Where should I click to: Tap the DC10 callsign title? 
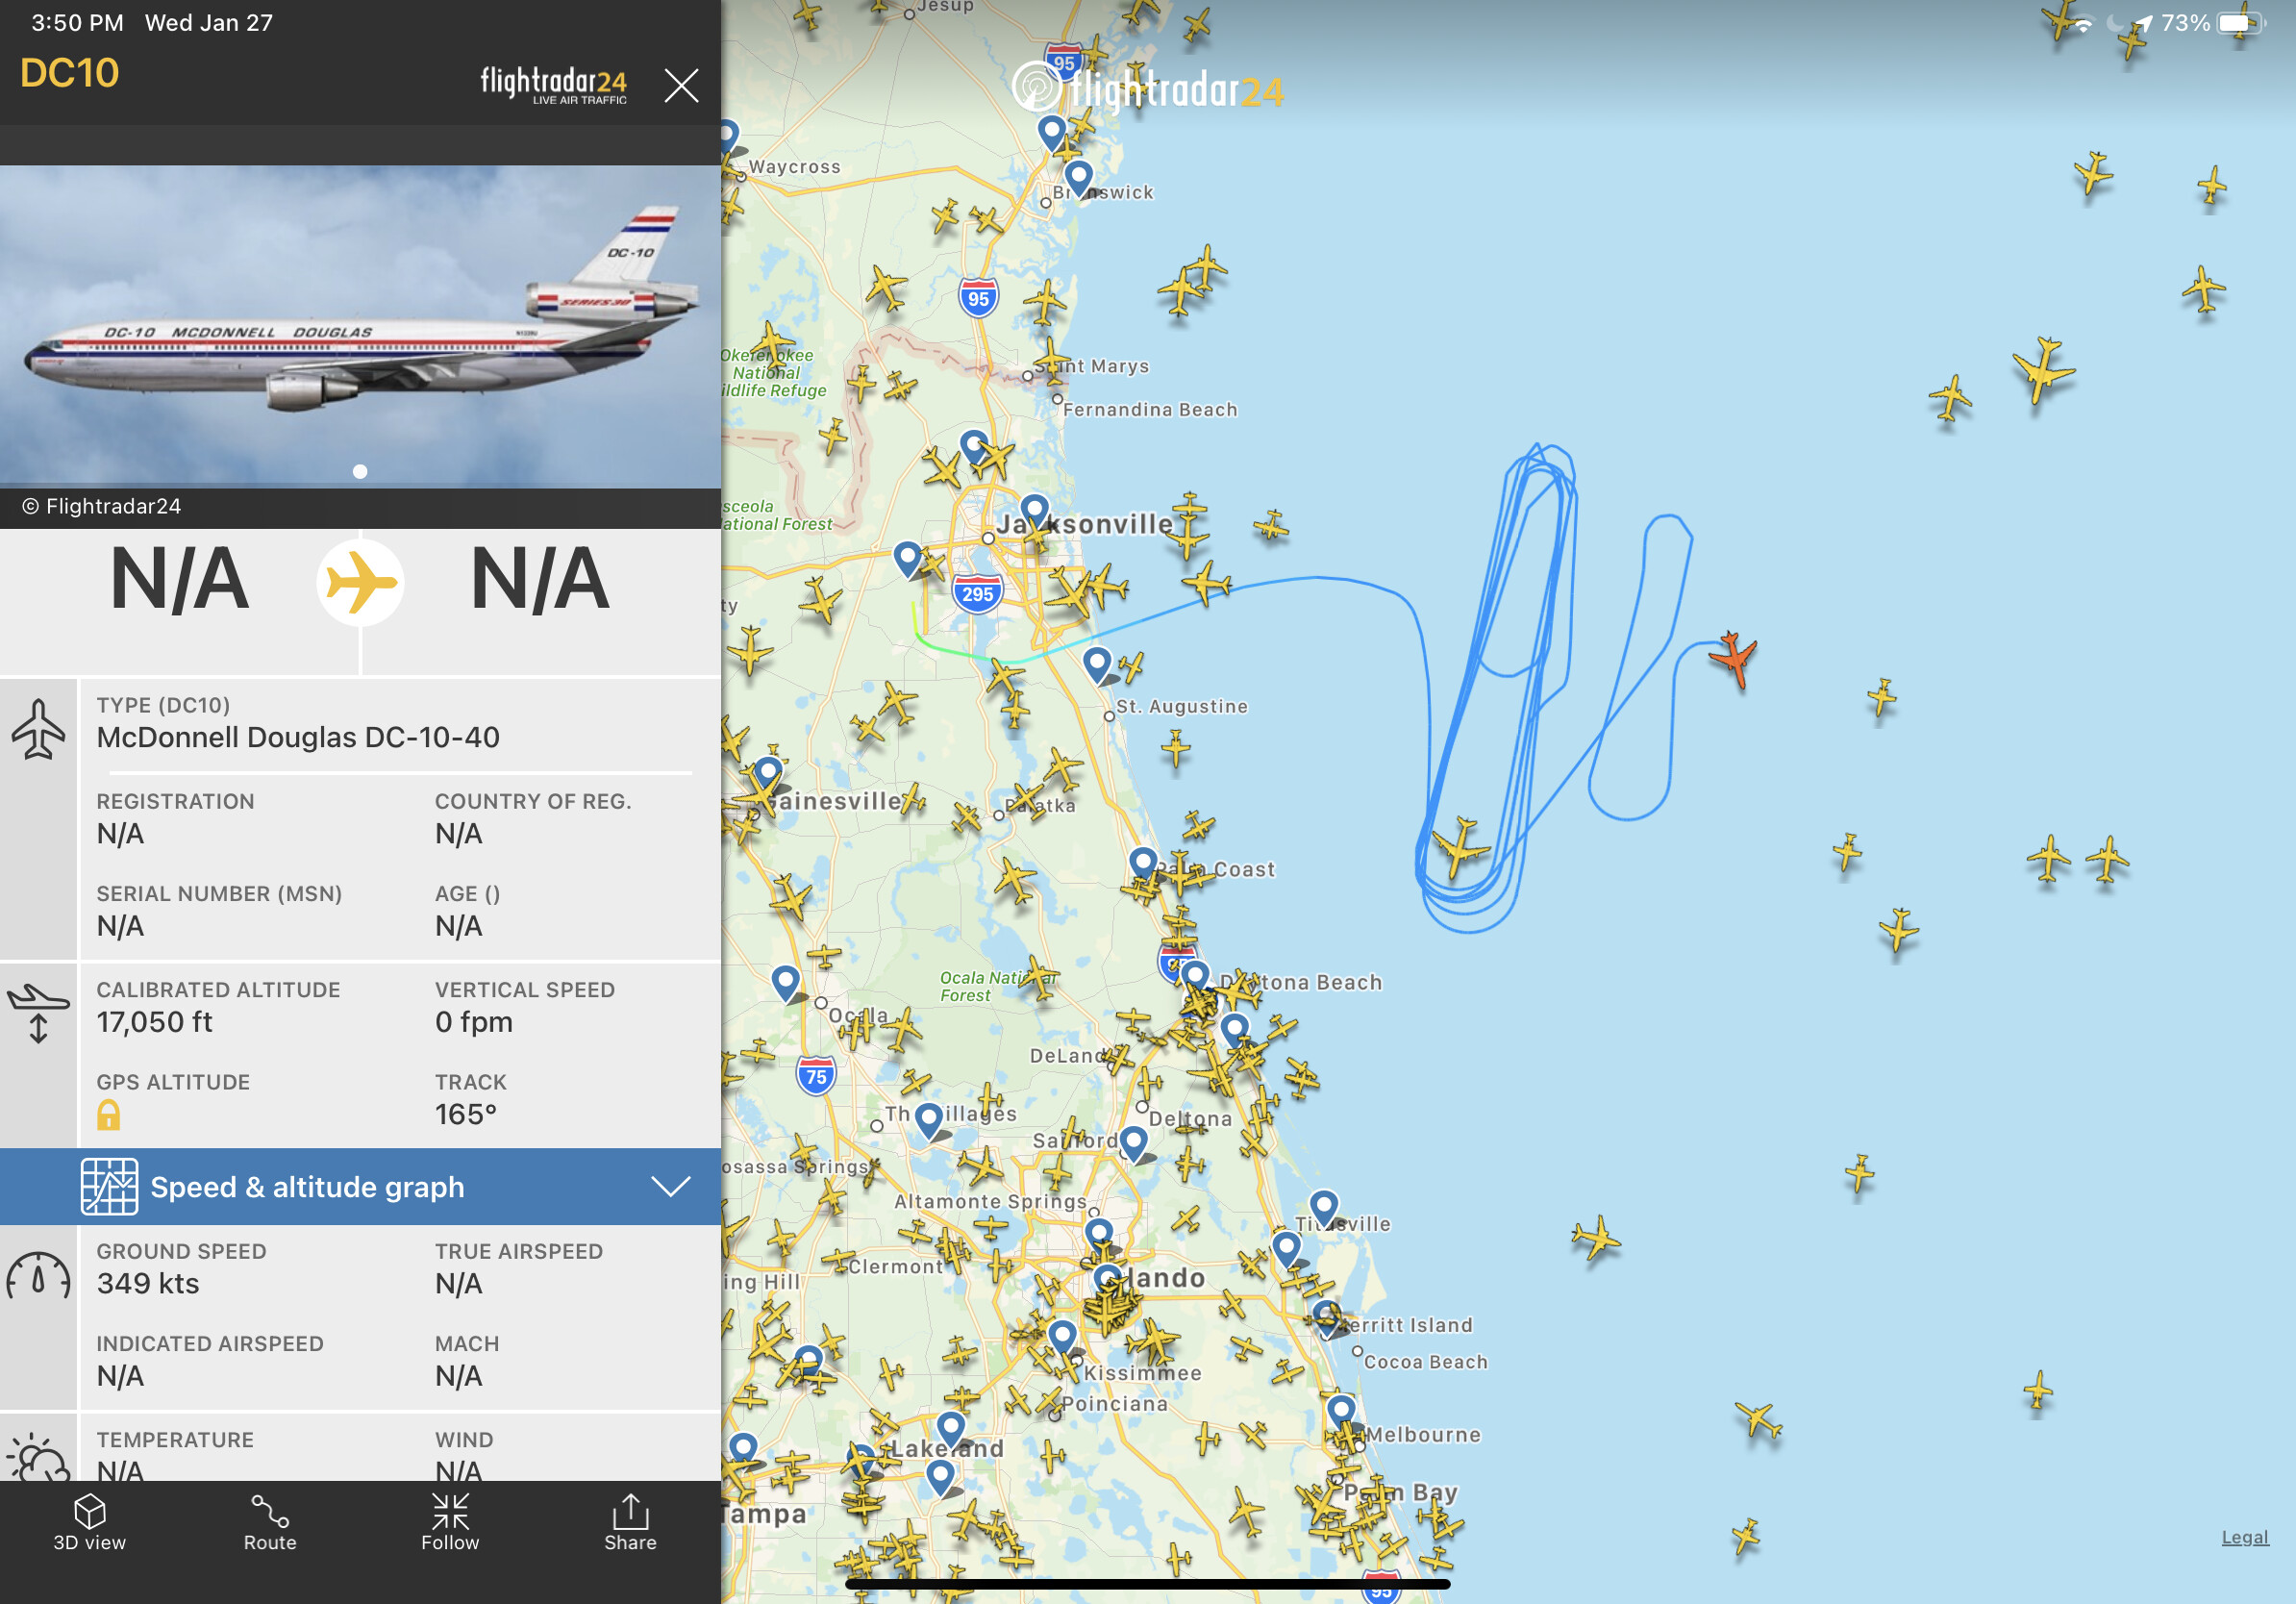(x=70, y=73)
